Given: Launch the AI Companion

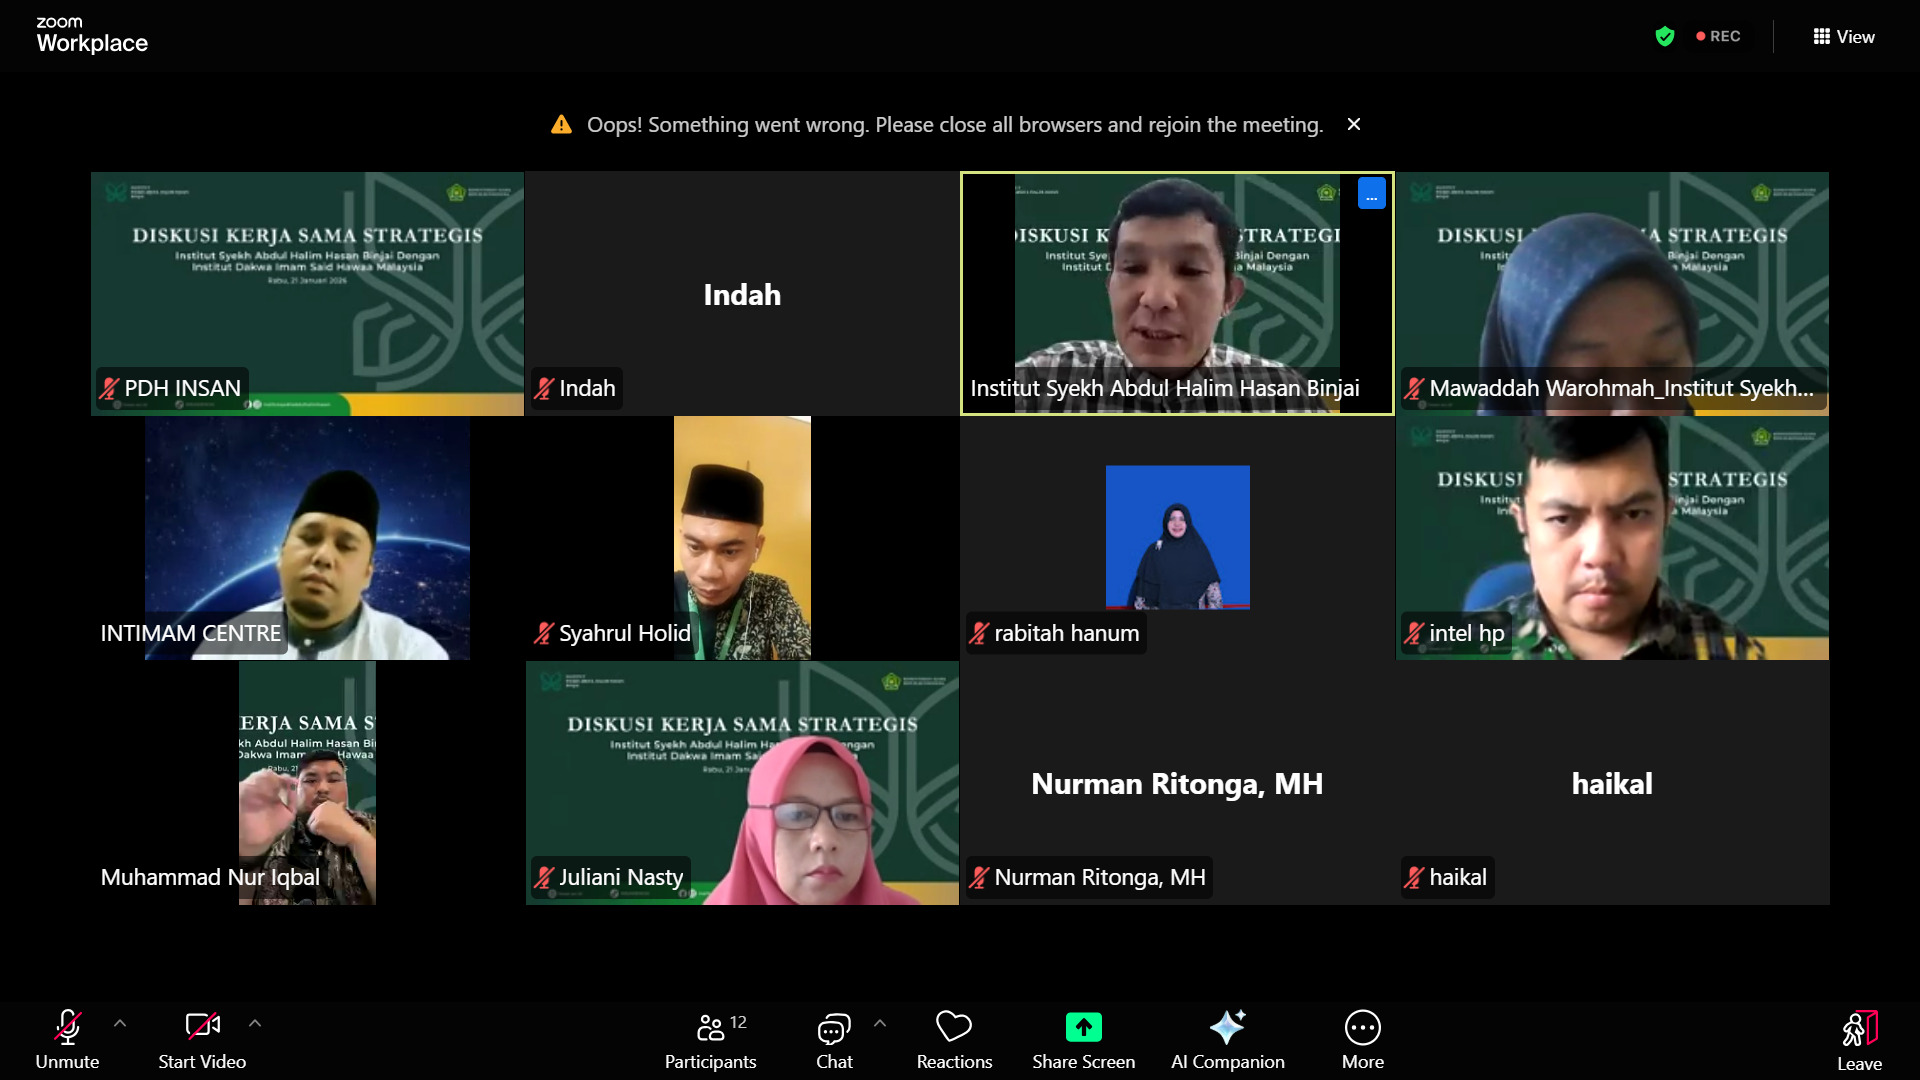Looking at the screenshot, I should [1228, 1038].
